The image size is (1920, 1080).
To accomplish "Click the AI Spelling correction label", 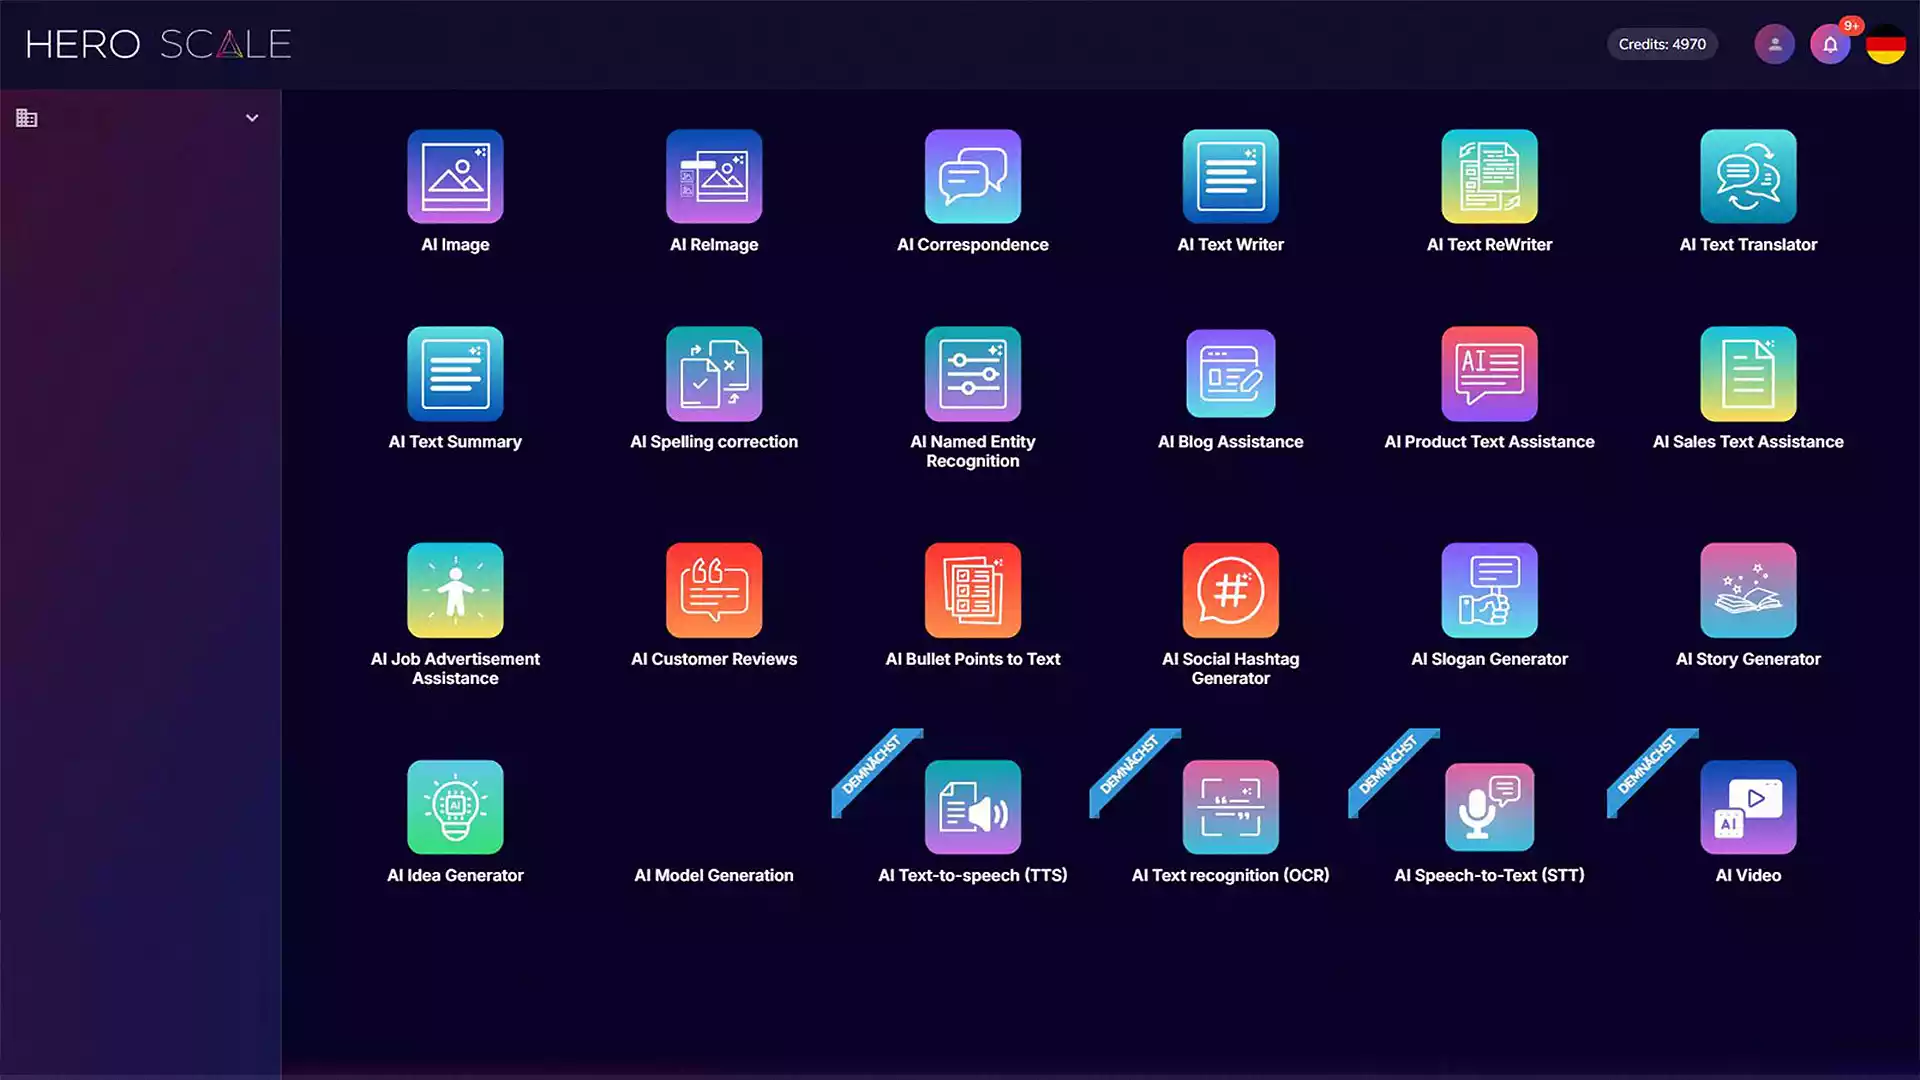I will 714,442.
